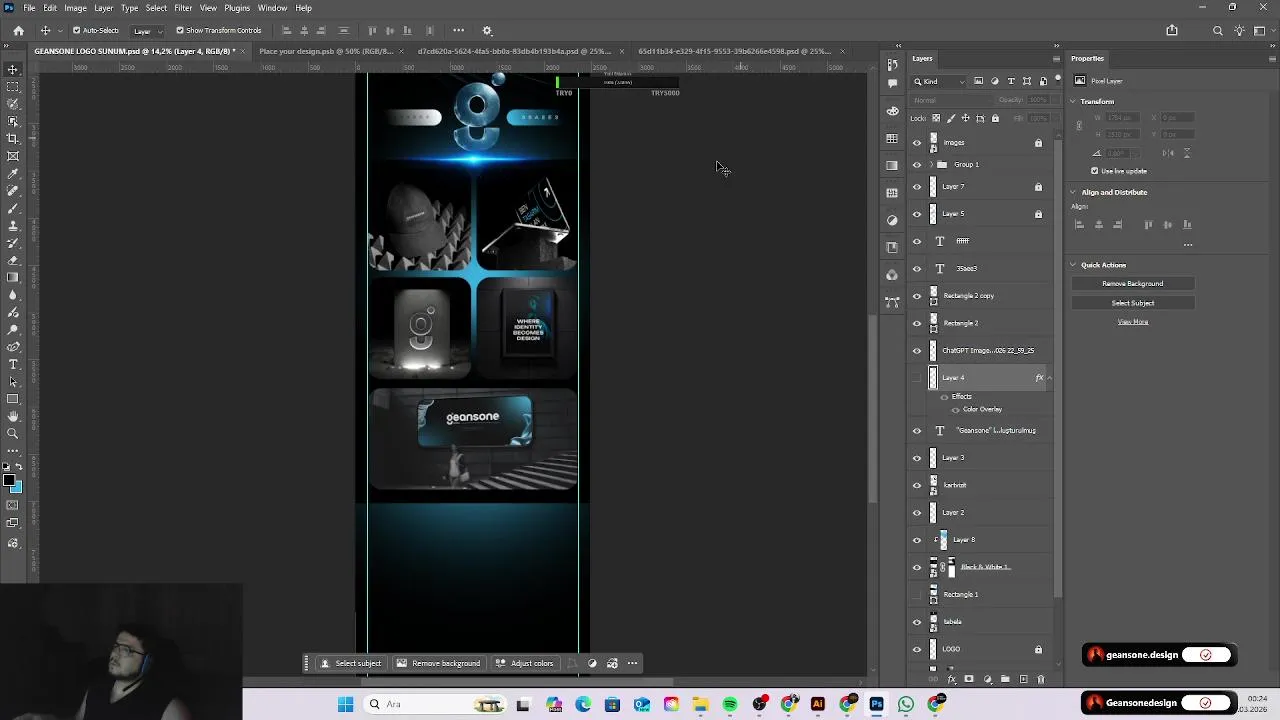Open the Window menu
The height and width of the screenshot is (720, 1280).
pyautogui.click(x=272, y=8)
